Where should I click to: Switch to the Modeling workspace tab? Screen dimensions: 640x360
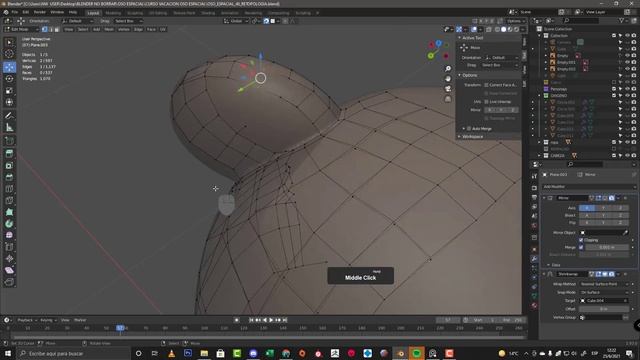click(113, 13)
